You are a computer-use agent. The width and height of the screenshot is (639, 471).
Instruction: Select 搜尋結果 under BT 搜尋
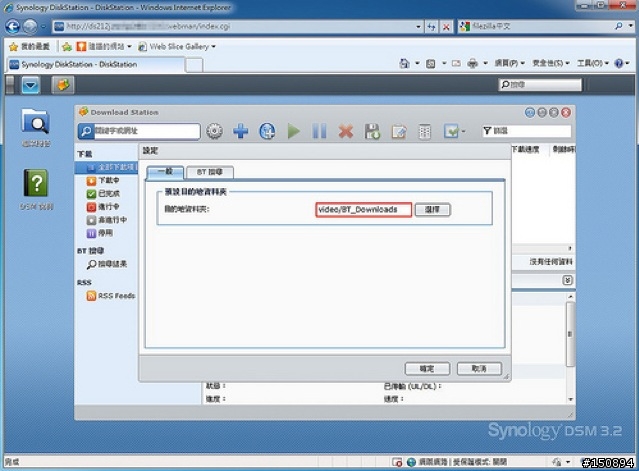coord(107,264)
